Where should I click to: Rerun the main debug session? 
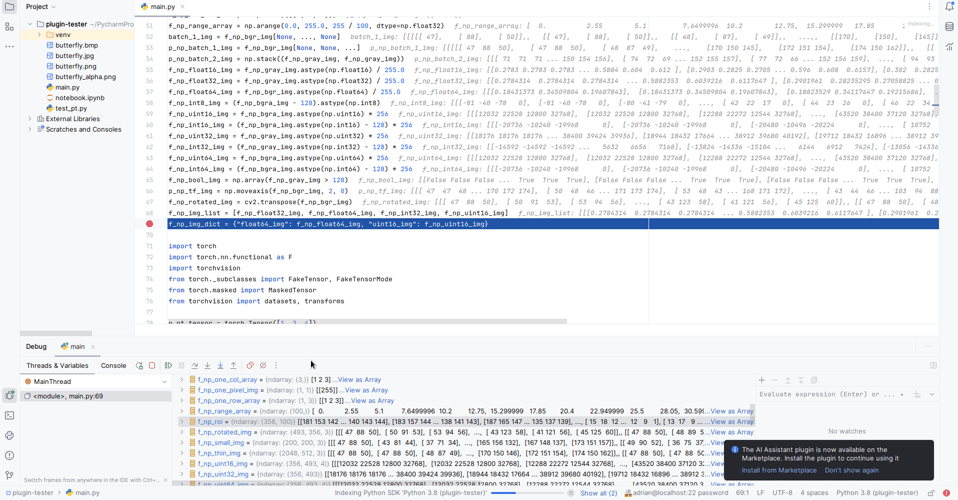[x=139, y=366]
